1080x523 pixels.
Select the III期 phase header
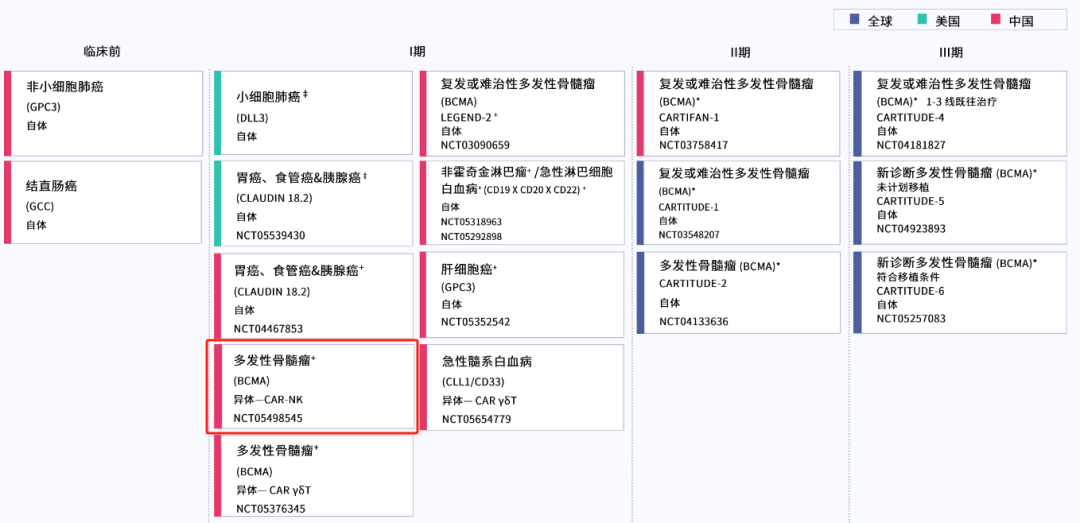[951, 52]
